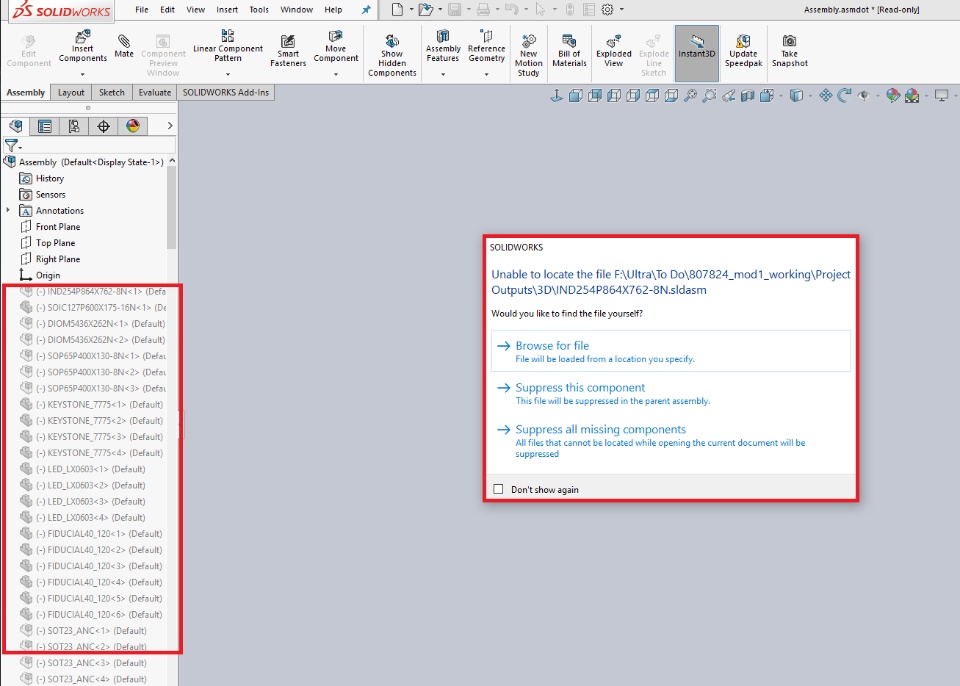Create a new document from quick toolbar

[x=398, y=9]
